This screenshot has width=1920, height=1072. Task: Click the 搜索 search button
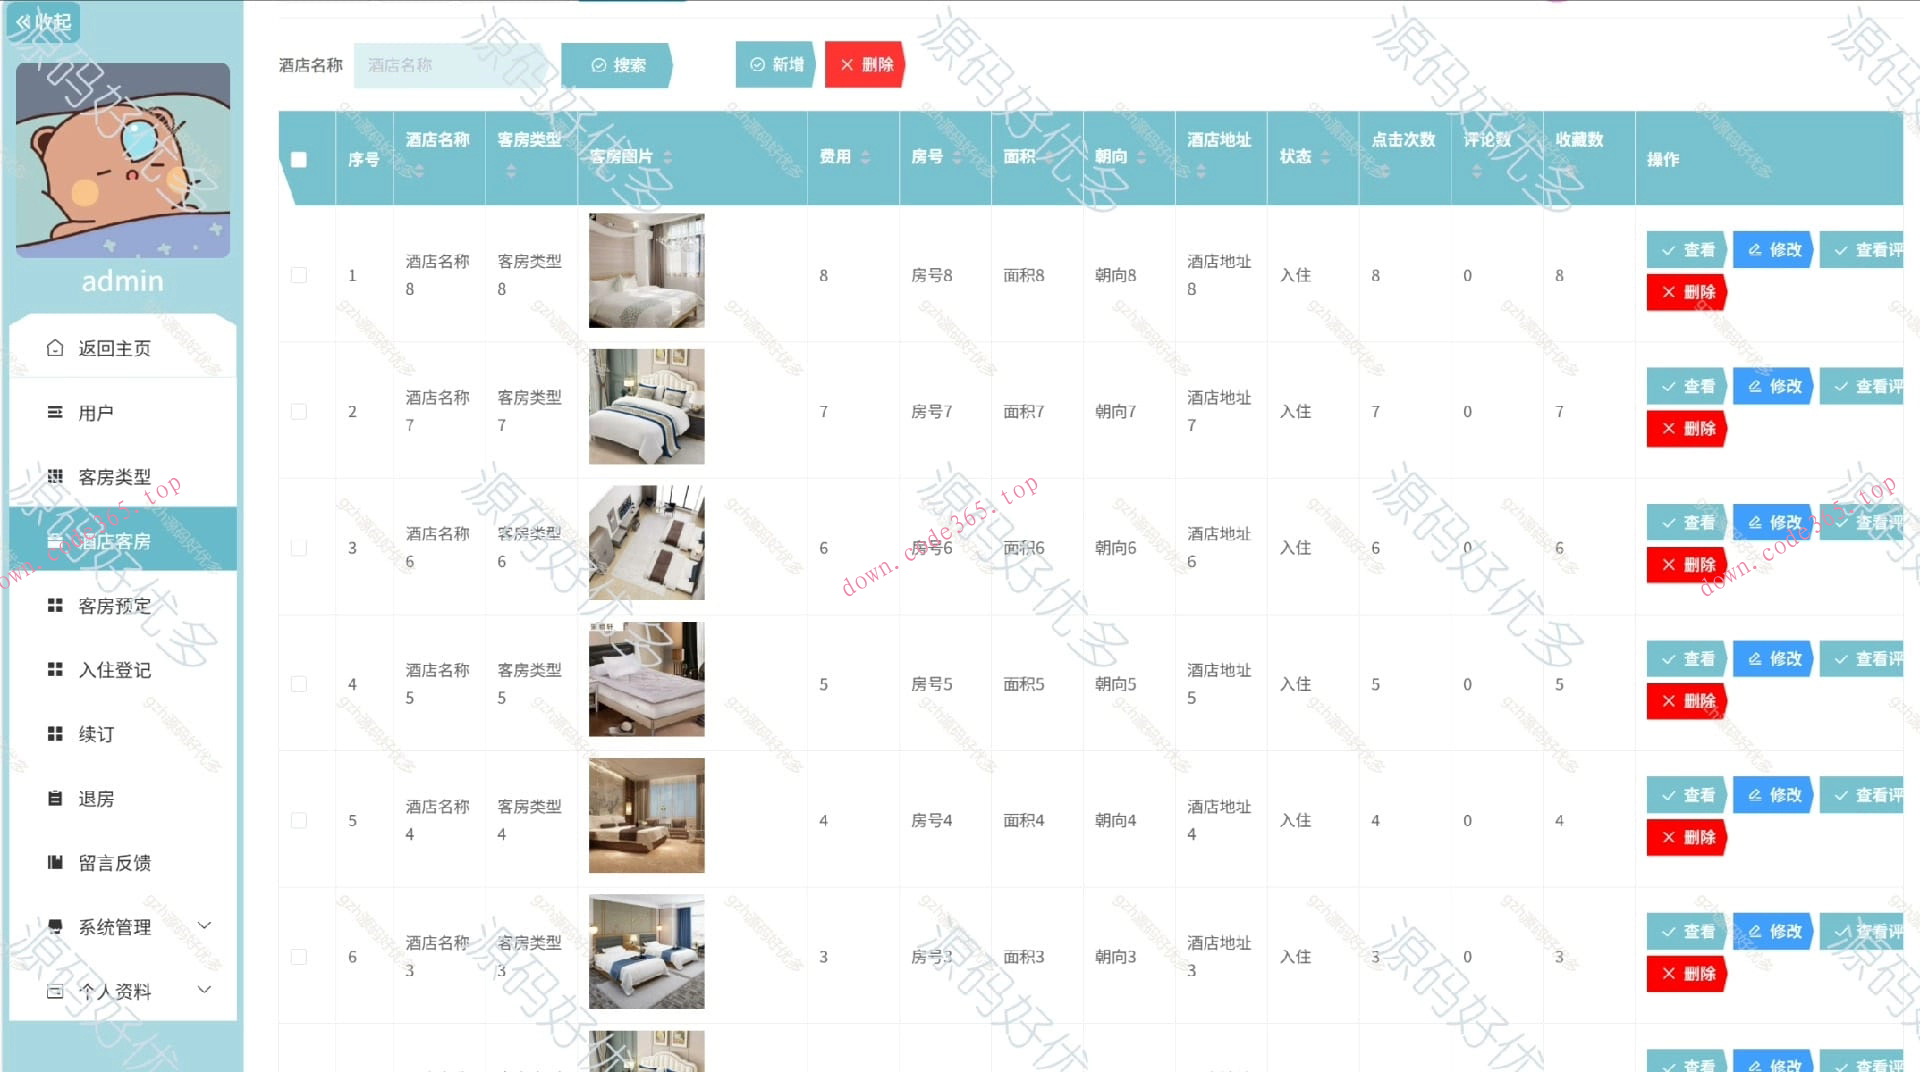(617, 65)
